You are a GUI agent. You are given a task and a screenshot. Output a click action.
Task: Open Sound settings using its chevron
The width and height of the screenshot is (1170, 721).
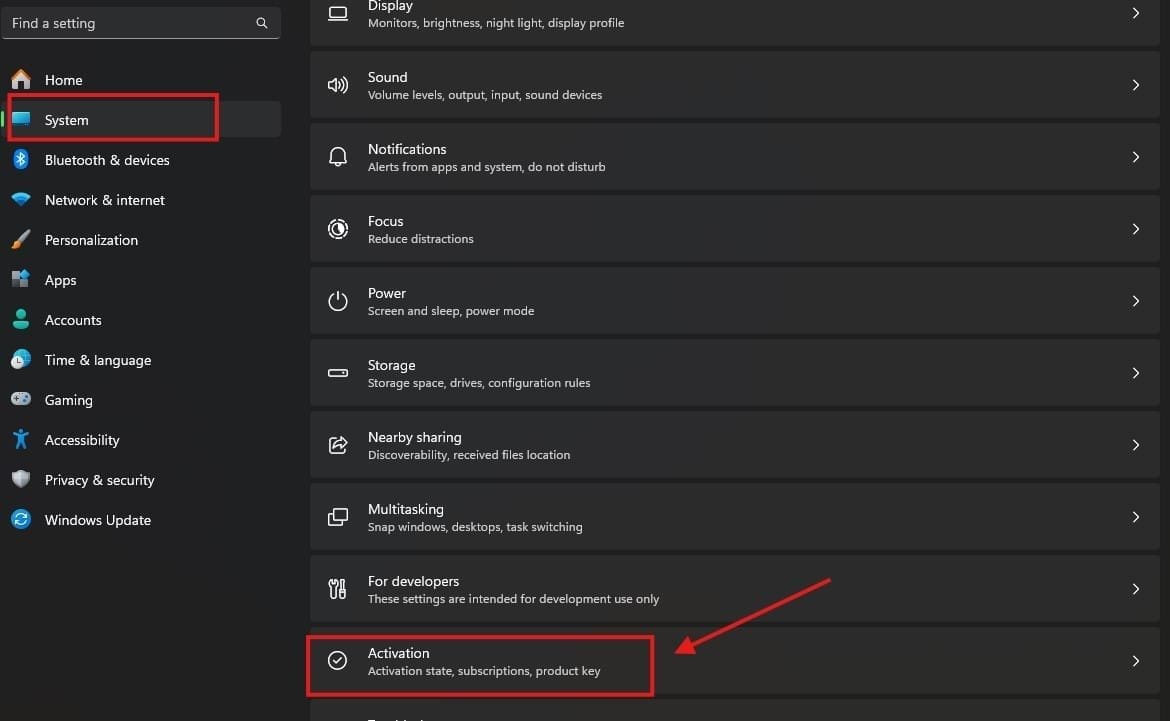tap(1136, 85)
